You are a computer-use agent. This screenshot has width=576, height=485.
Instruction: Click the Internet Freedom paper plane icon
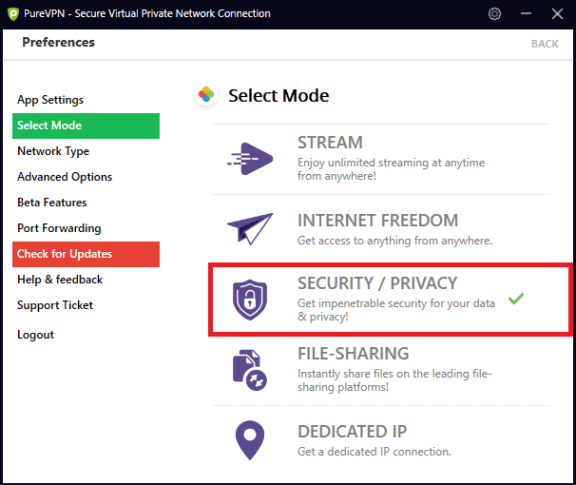coord(250,229)
